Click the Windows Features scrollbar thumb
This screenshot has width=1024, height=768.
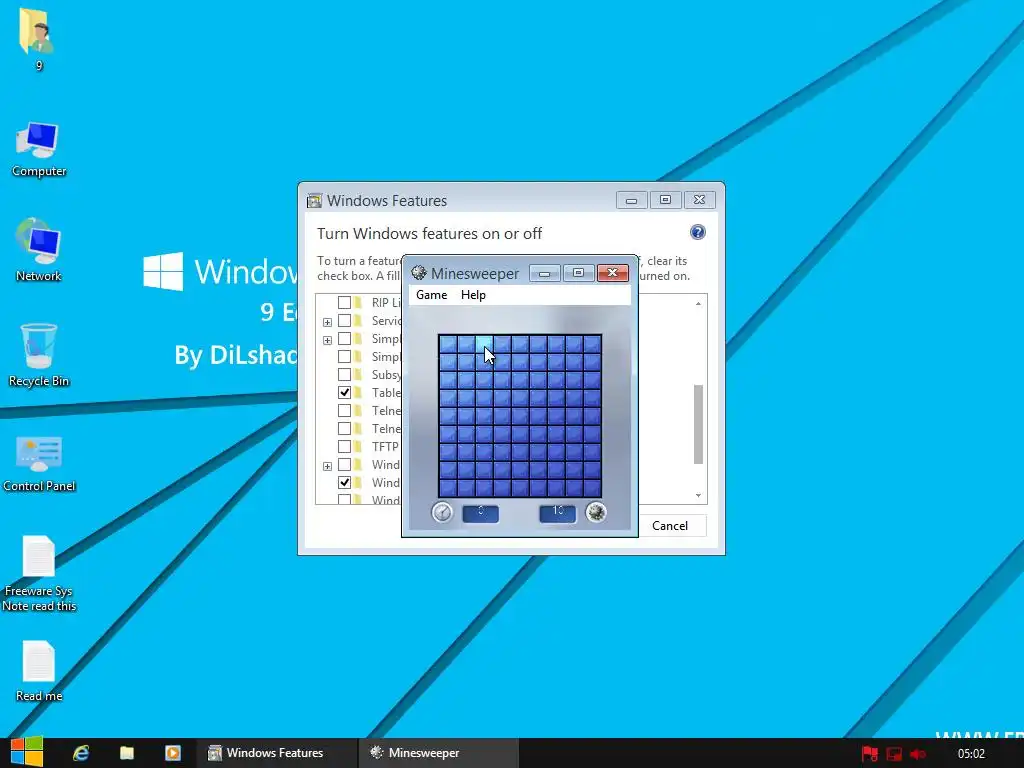pyautogui.click(x=698, y=424)
